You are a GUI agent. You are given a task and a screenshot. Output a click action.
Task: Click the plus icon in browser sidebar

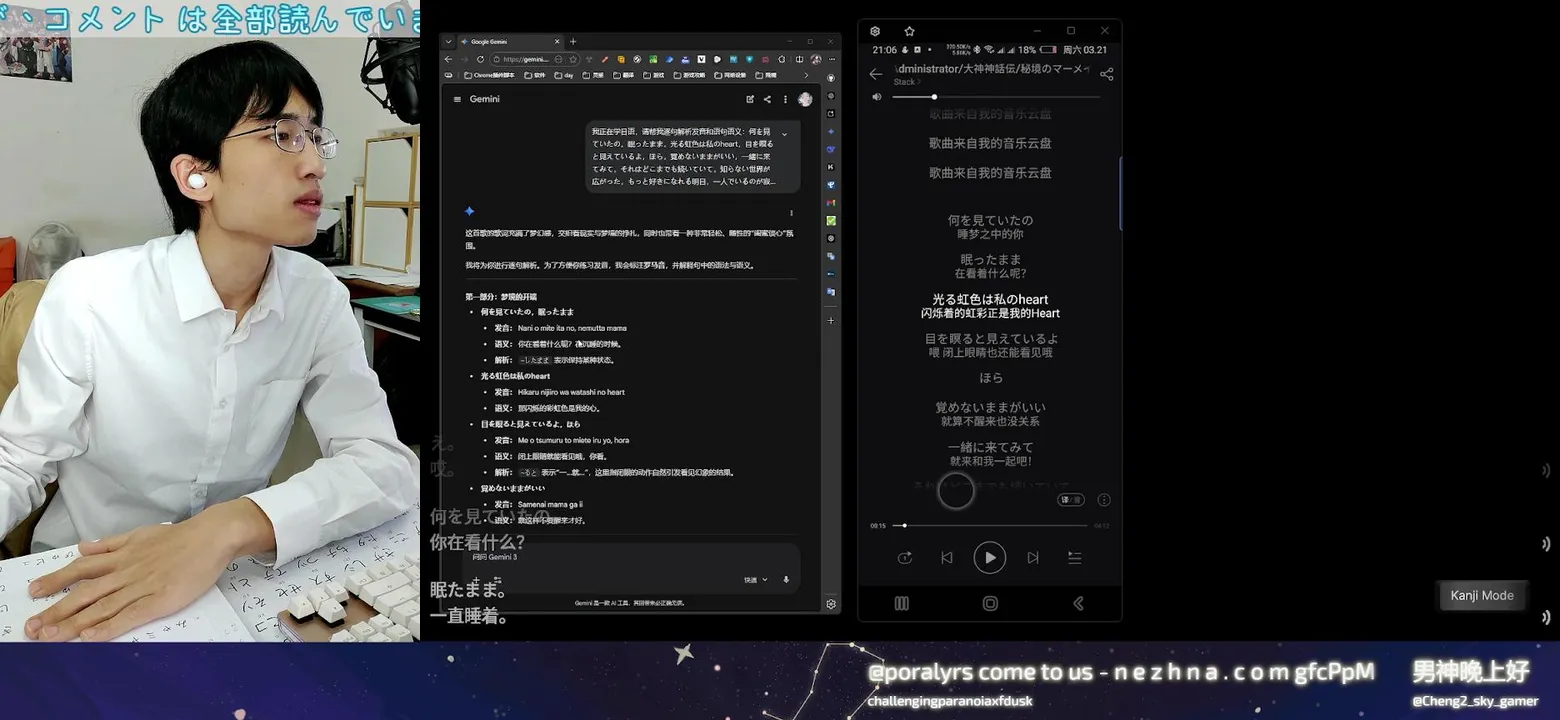pyautogui.click(x=831, y=321)
